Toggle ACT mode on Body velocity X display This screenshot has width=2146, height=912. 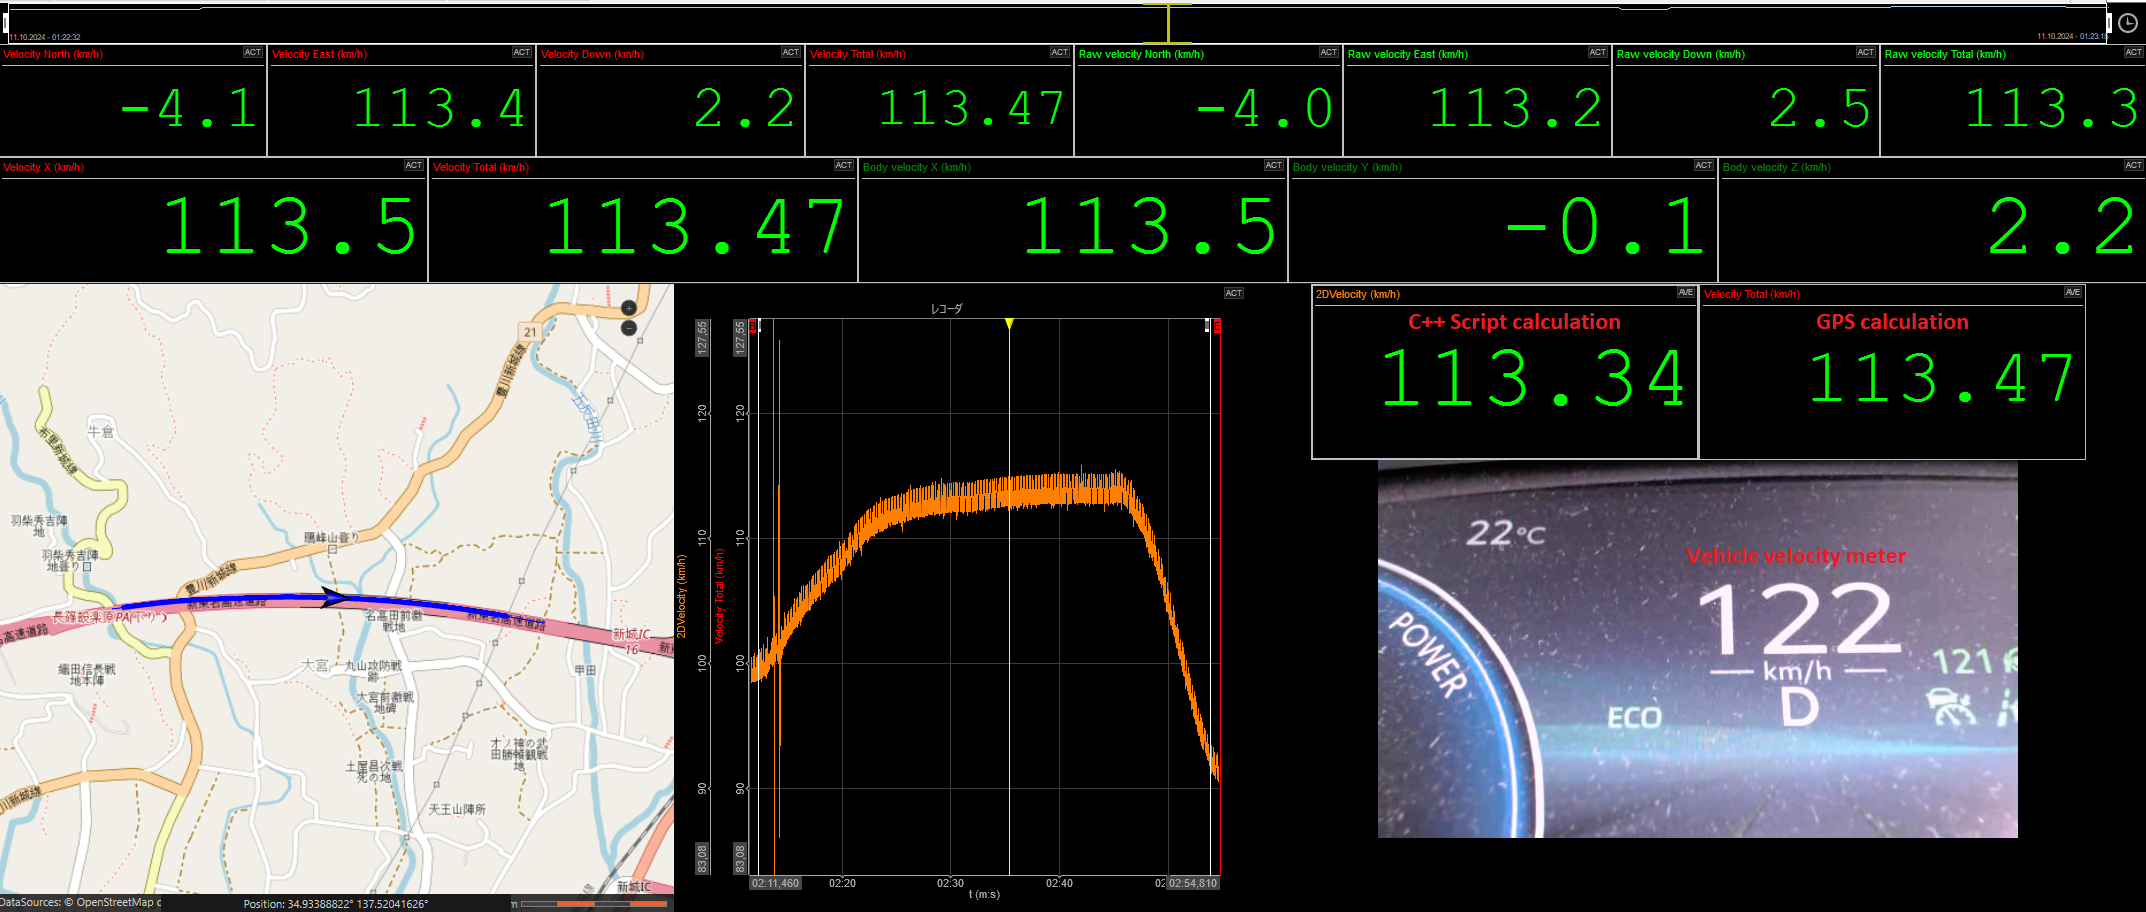(1274, 166)
